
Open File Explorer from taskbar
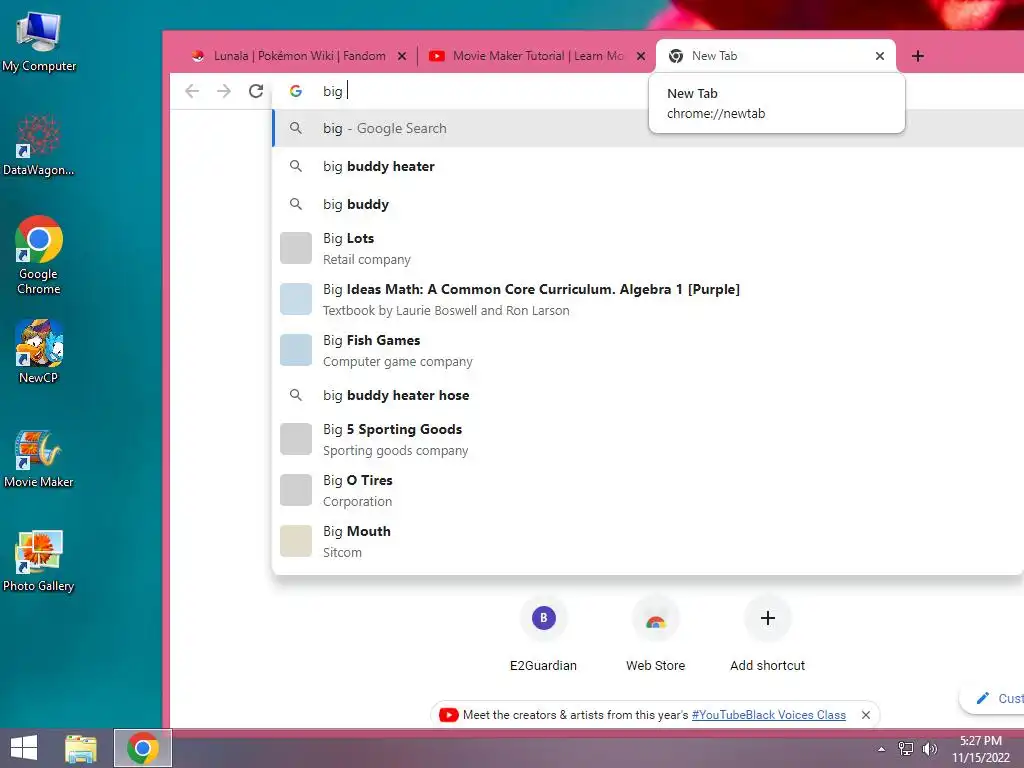pyautogui.click(x=81, y=748)
